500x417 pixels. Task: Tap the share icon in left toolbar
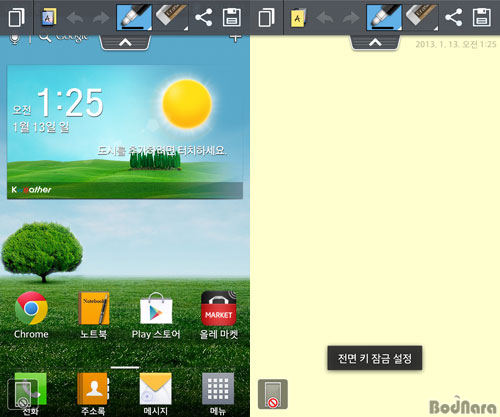[204, 17]
